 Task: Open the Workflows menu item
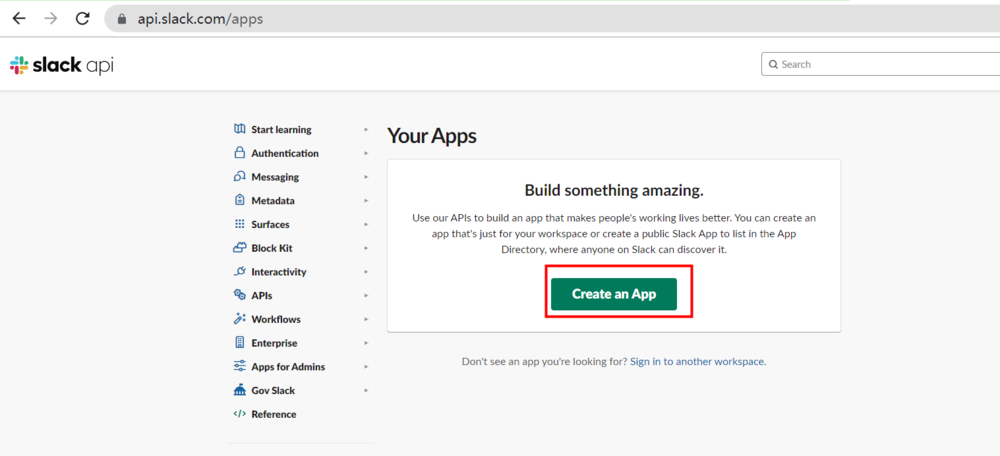pos(276,319)
